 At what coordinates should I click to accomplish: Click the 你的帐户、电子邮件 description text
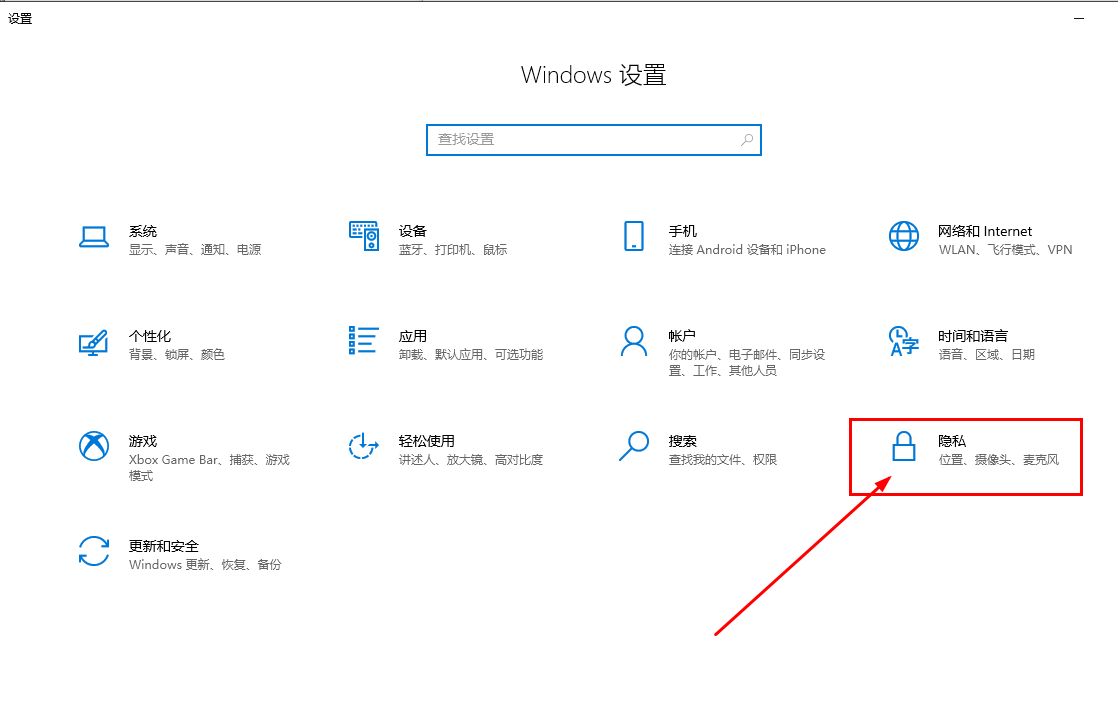(x=747, y=362)
